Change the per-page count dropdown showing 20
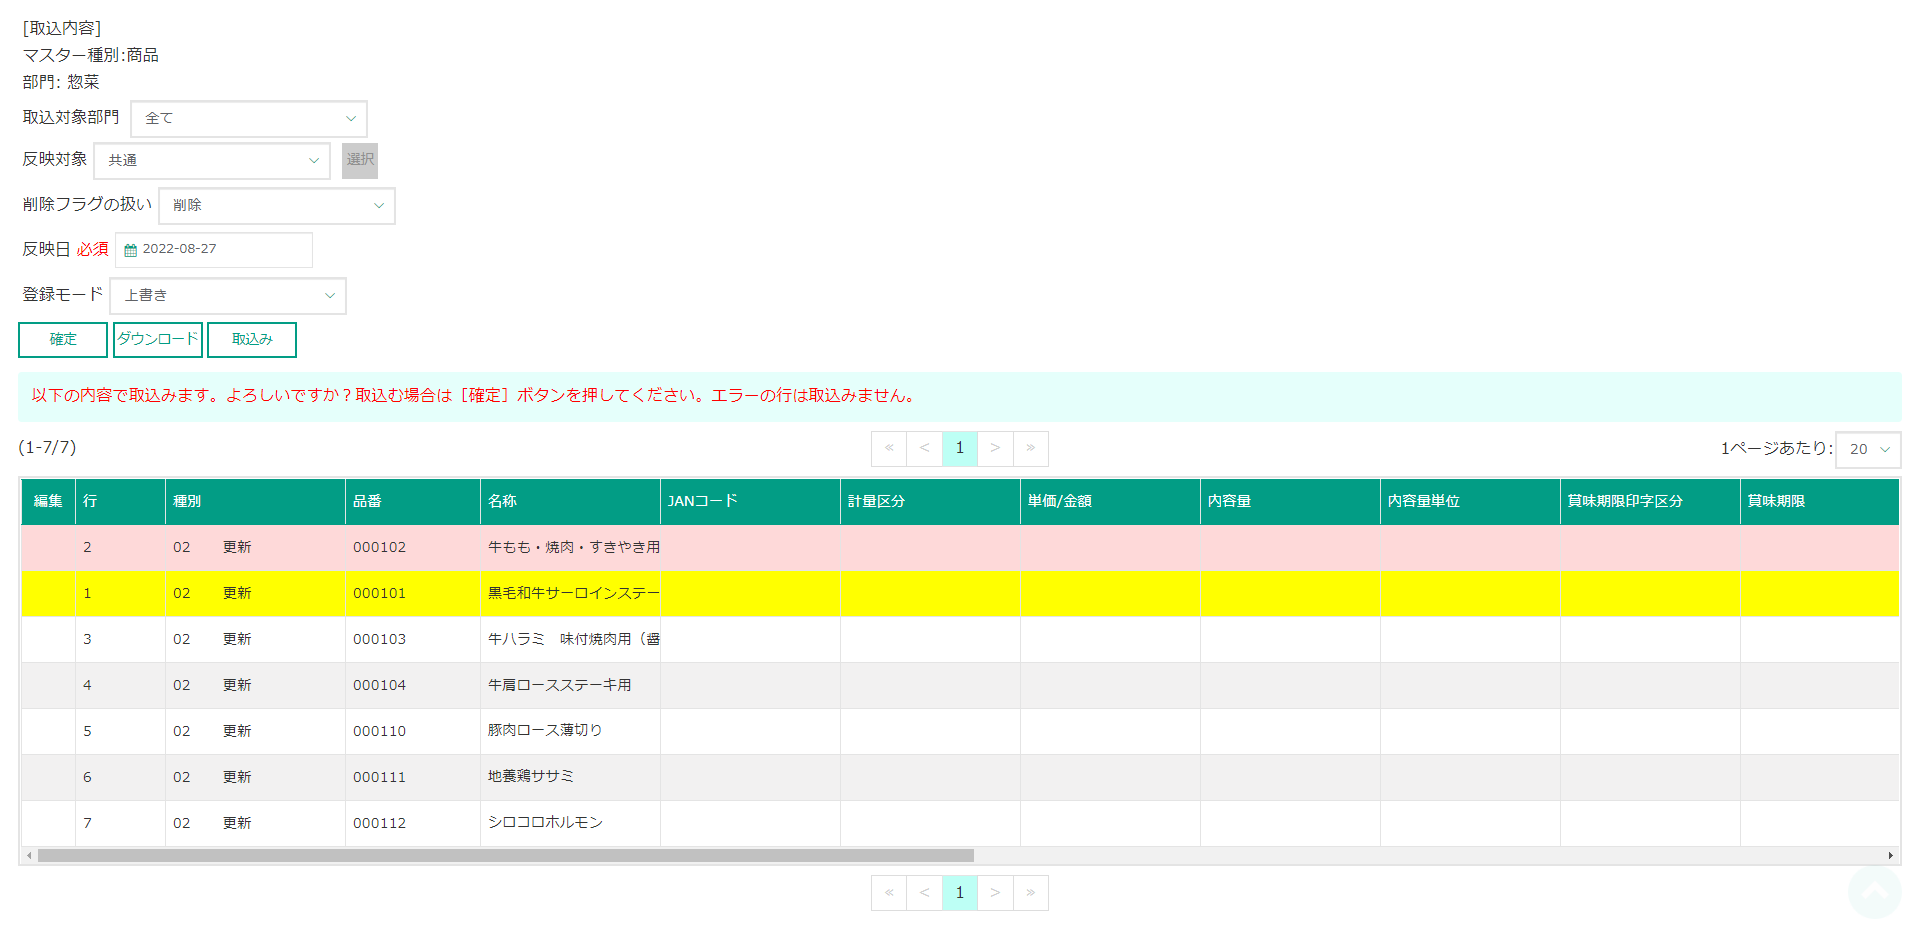The width and height of the screenshot is (1920, 937). tap(1868, 450)
